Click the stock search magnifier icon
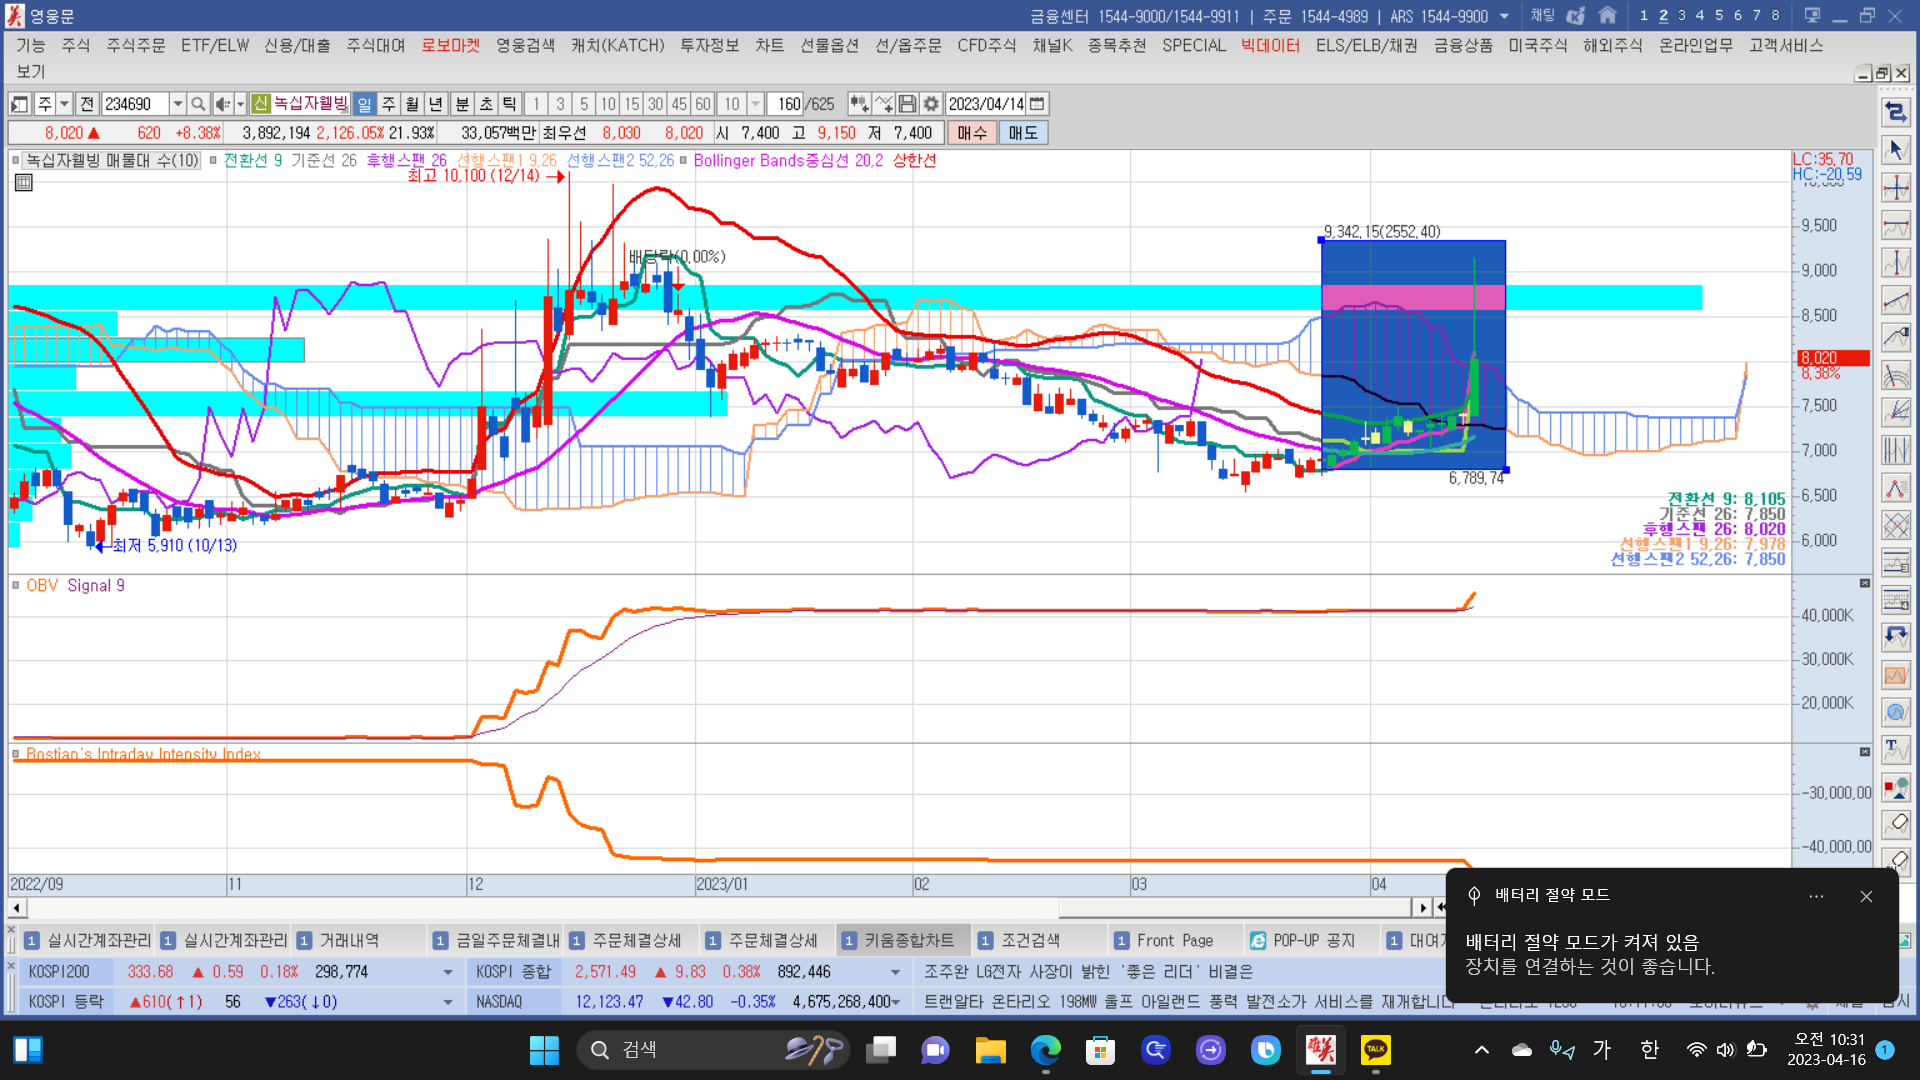The height and width of the screenshot is (1080, 1920). pos(198,104)
